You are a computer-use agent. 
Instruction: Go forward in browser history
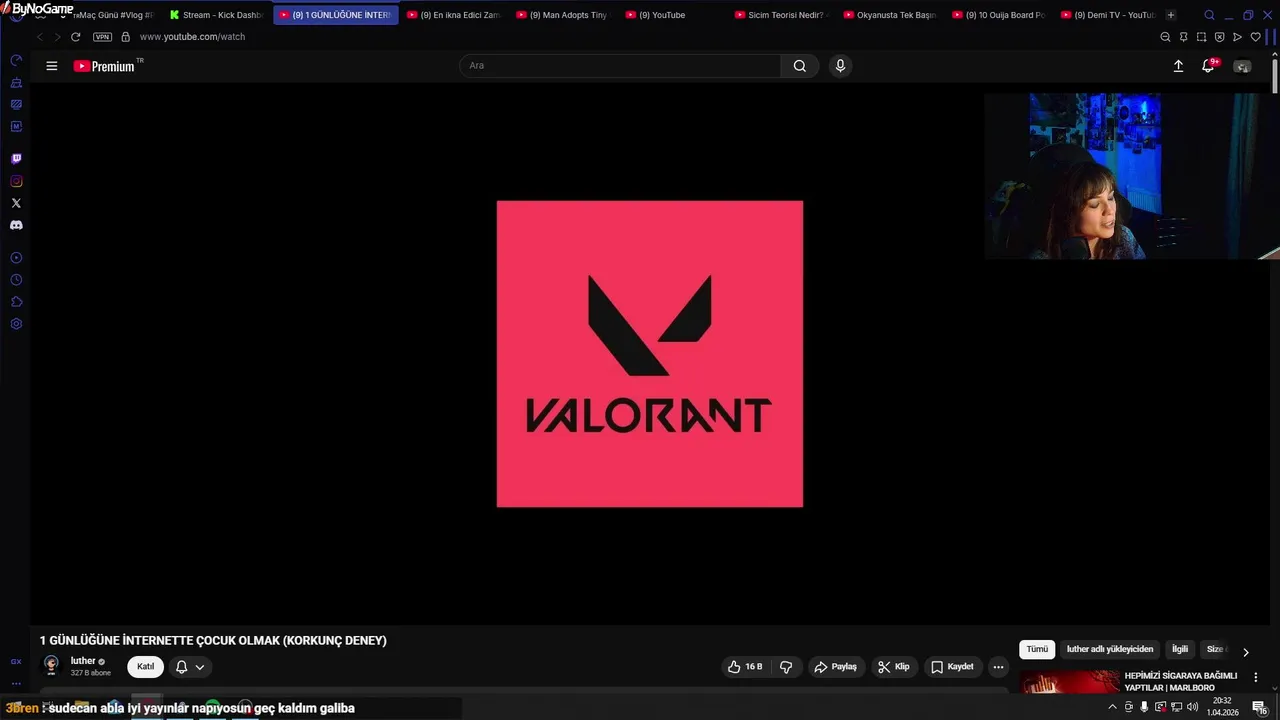tap(57, 37)
